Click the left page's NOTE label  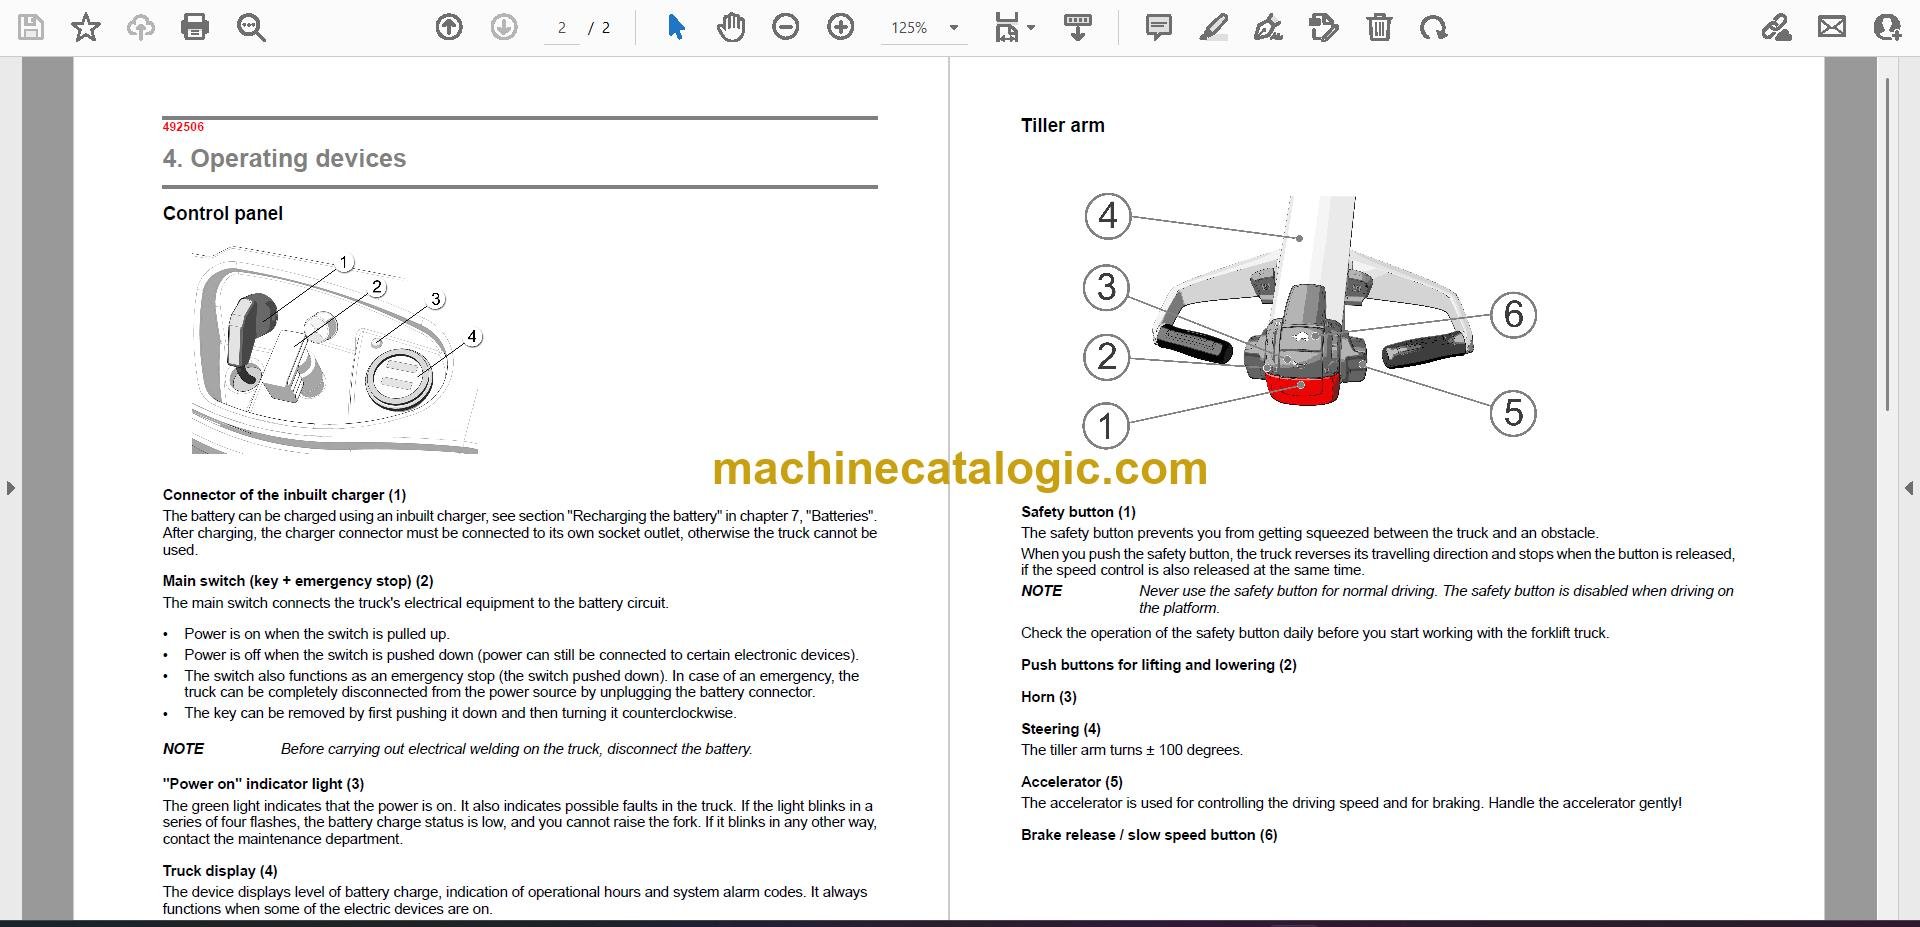[183, 749]
